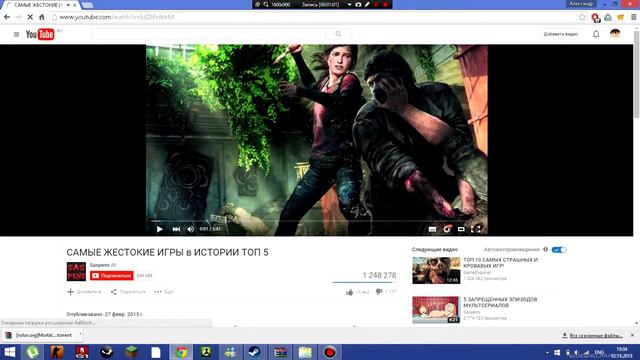Screen dimensions: 640x360
Task: Open the Saspens channel name link
Action: [x=100, y=265]
